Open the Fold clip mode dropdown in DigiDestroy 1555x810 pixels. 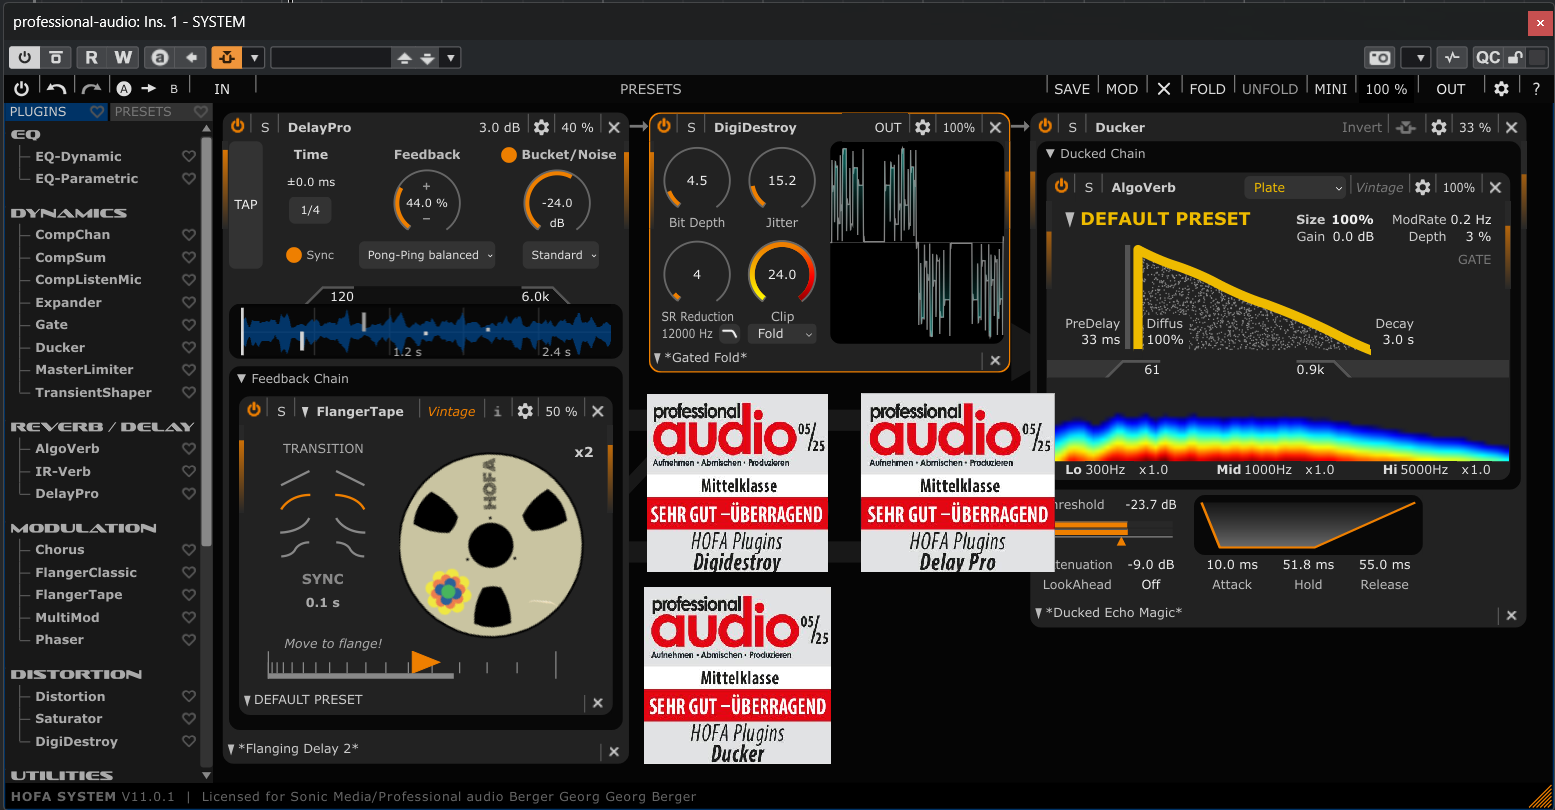[x=781, y=333]
